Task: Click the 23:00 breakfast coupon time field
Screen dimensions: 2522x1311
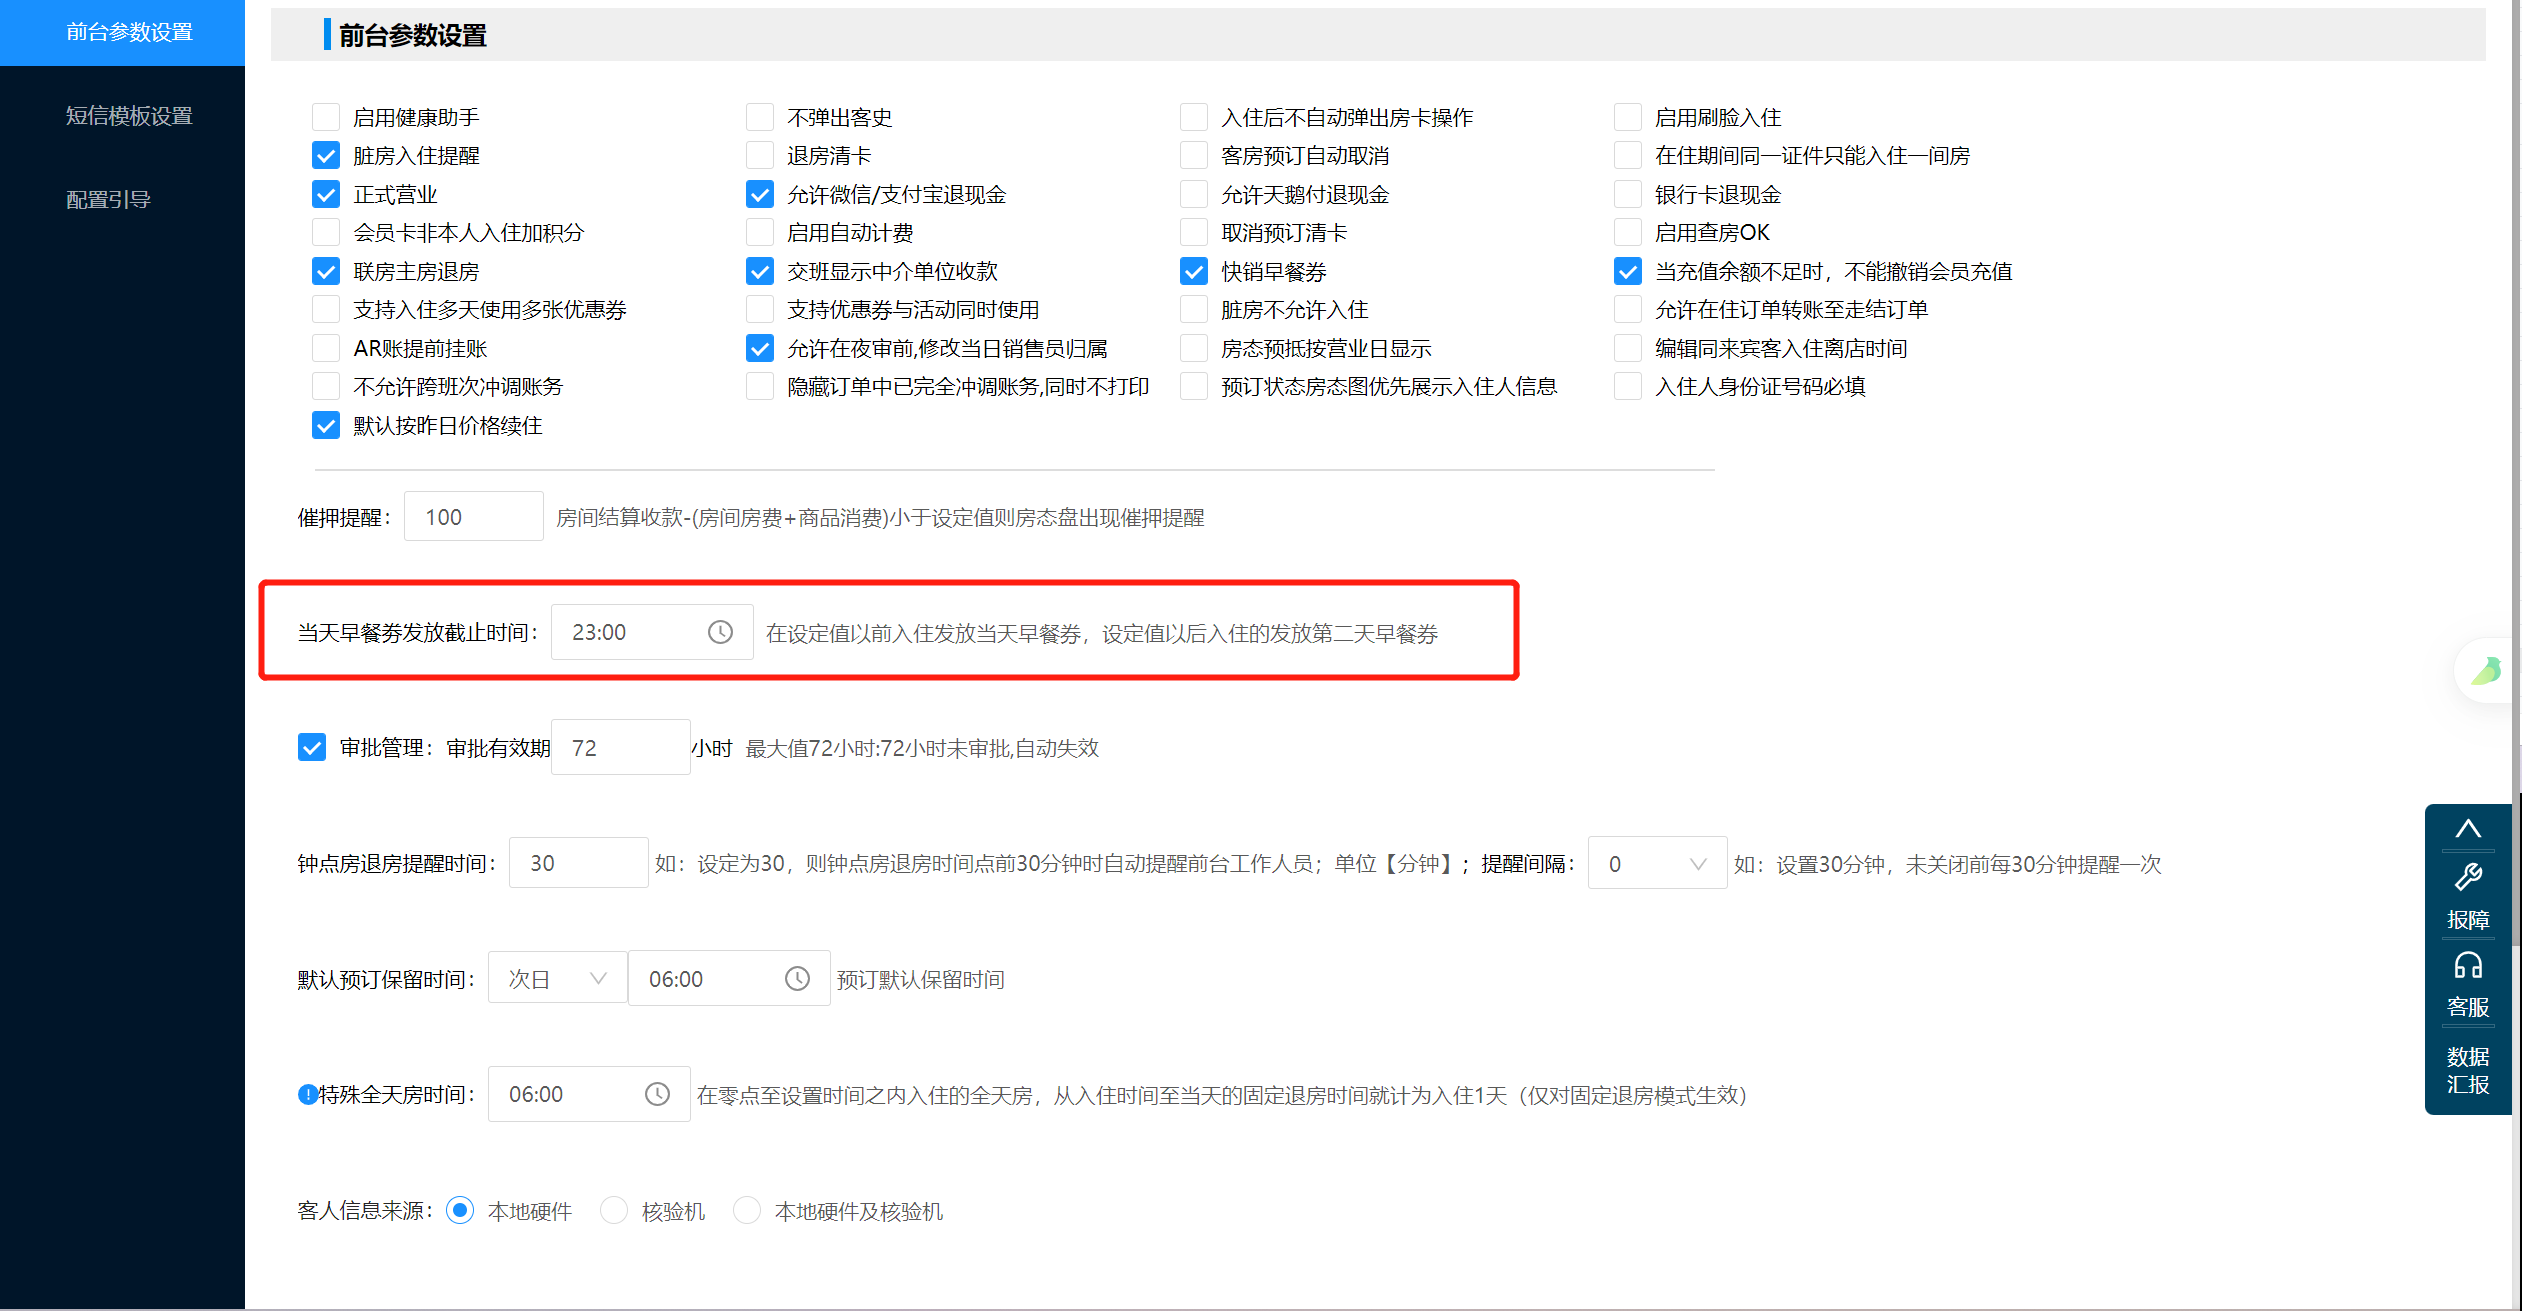Action: (x=652, y=632)
